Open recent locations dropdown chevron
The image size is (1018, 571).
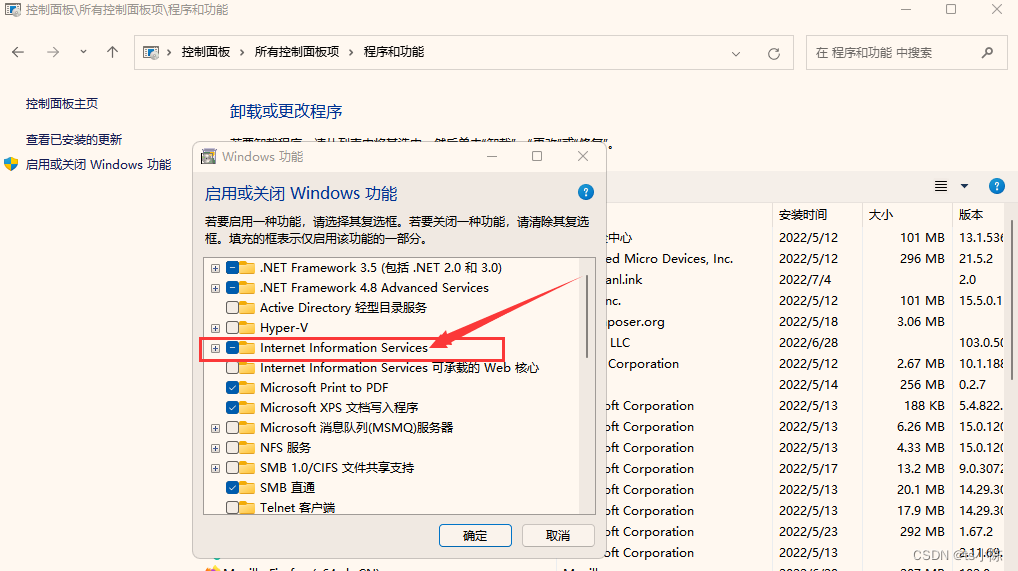pyautogui.click(x=83, y=52)
